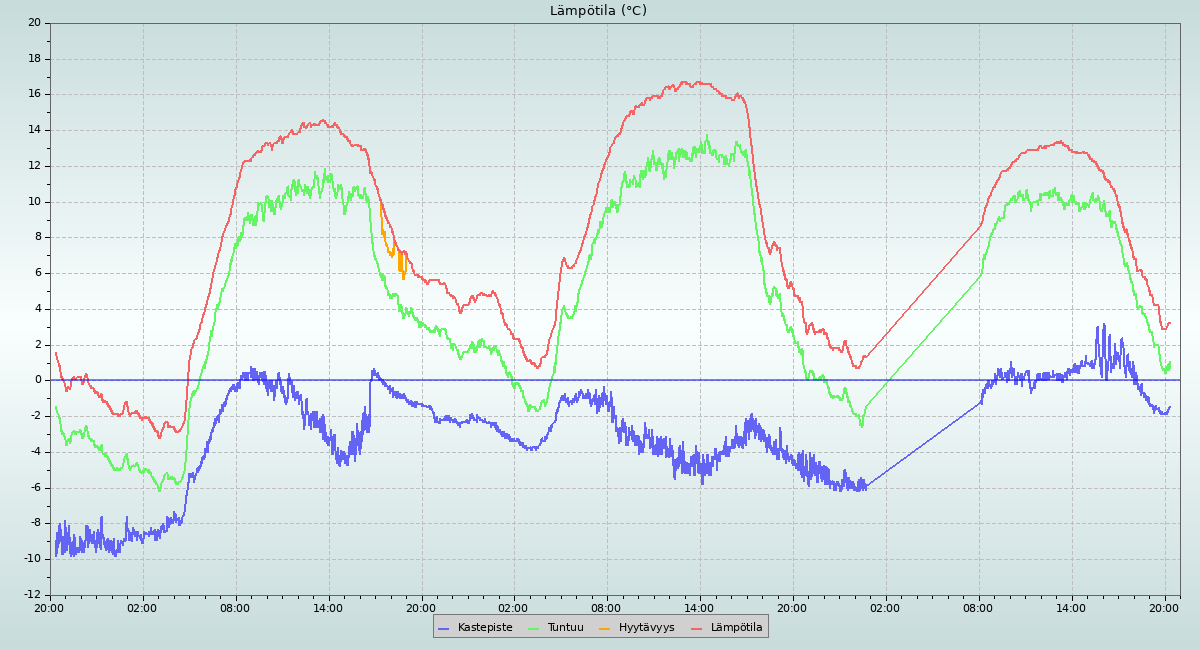This screenshot has height=650, width=1200.
Task: Click the green Tuntuu legend line marker
Action: (533, 628)
